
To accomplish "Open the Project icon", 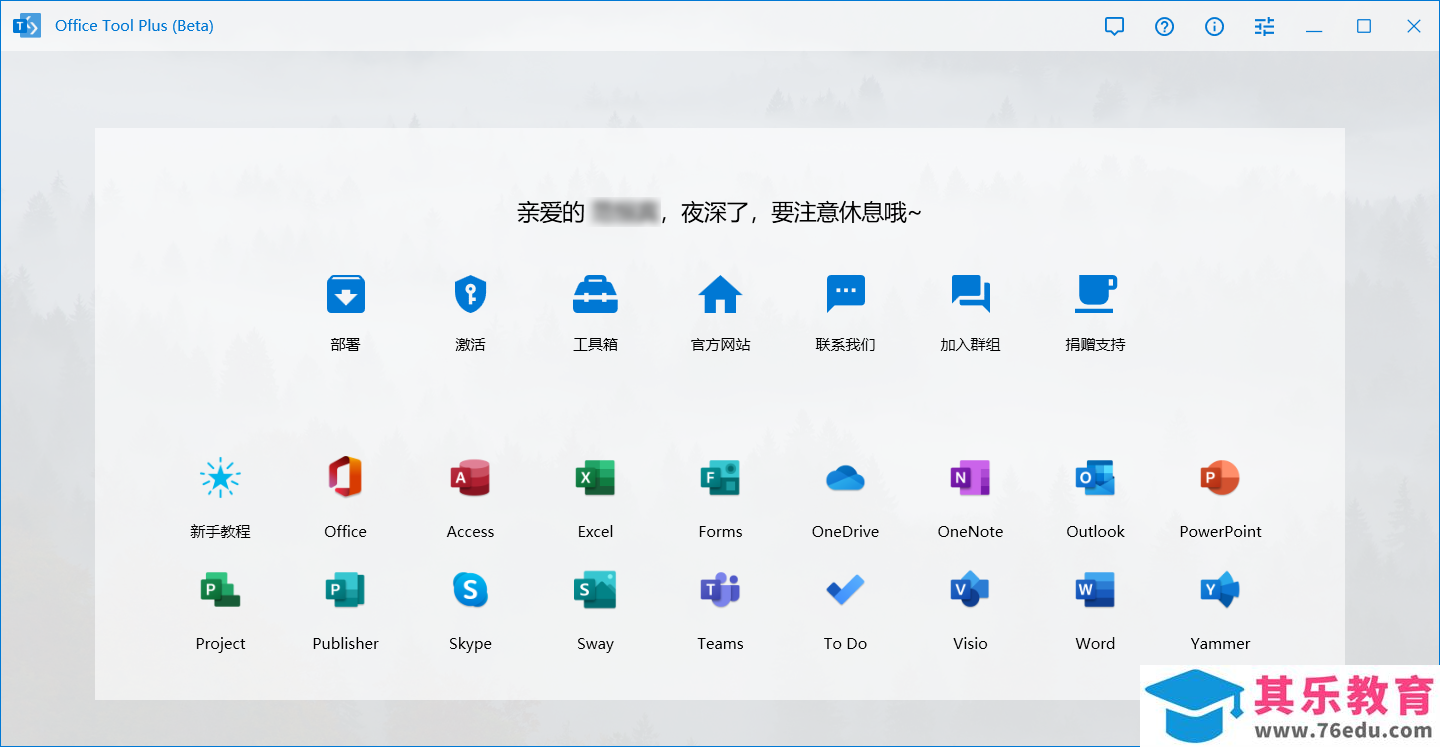I will [220, 590].
